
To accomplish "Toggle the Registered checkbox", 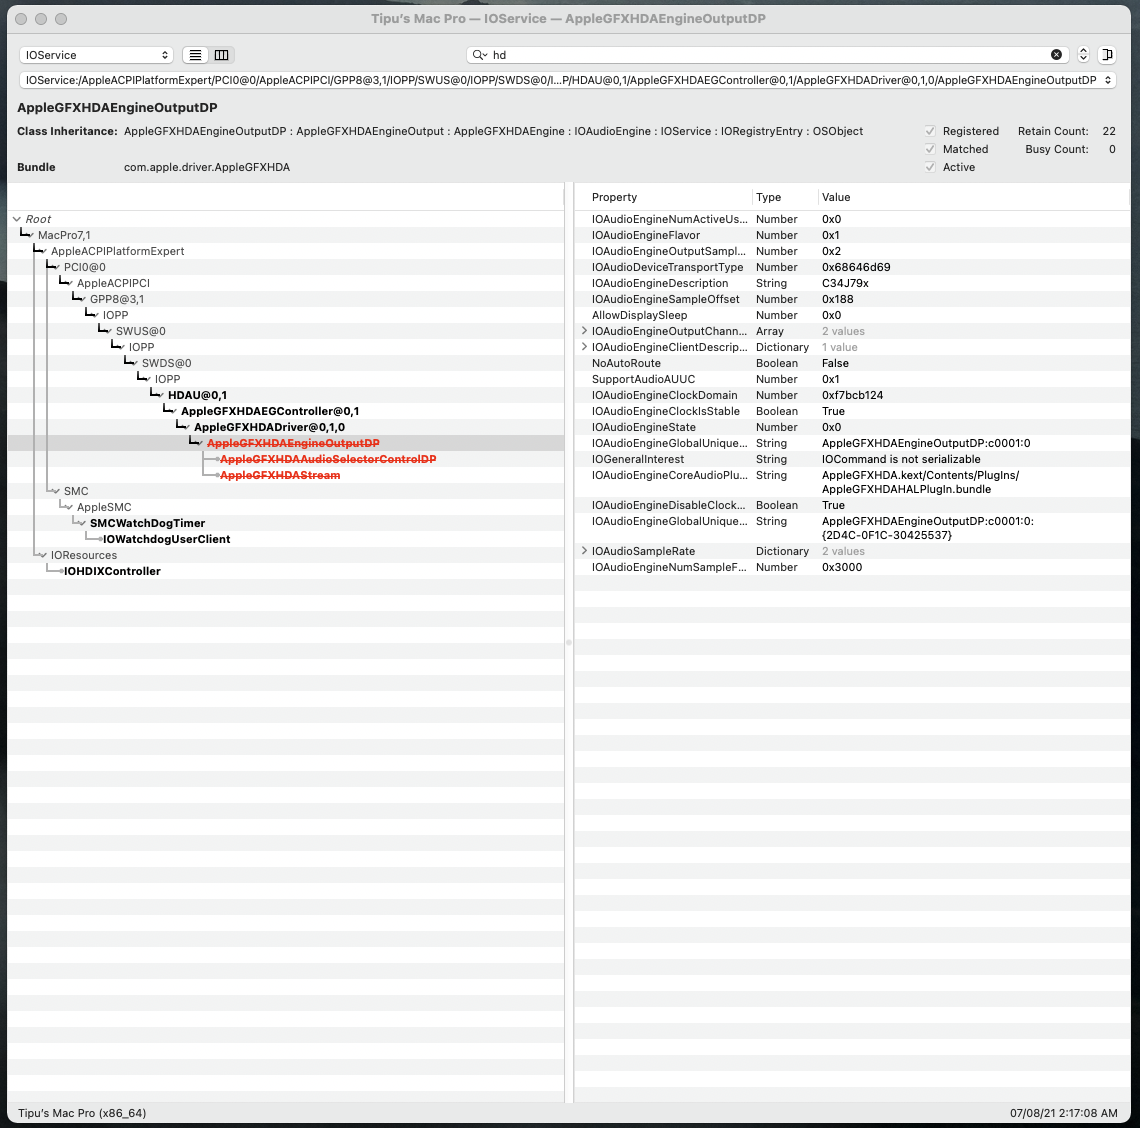I will (930, 131).
